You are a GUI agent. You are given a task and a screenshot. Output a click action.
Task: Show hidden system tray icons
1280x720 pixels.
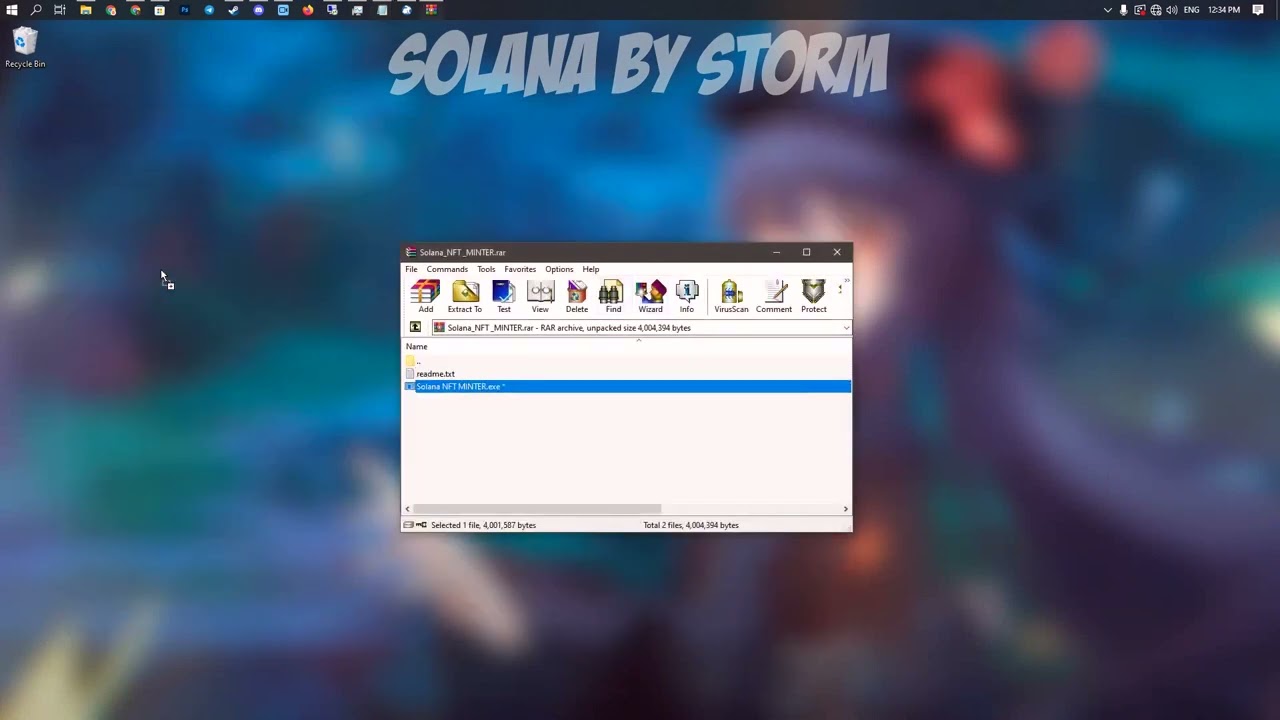pyautogui.click(x=1107, y=10)
